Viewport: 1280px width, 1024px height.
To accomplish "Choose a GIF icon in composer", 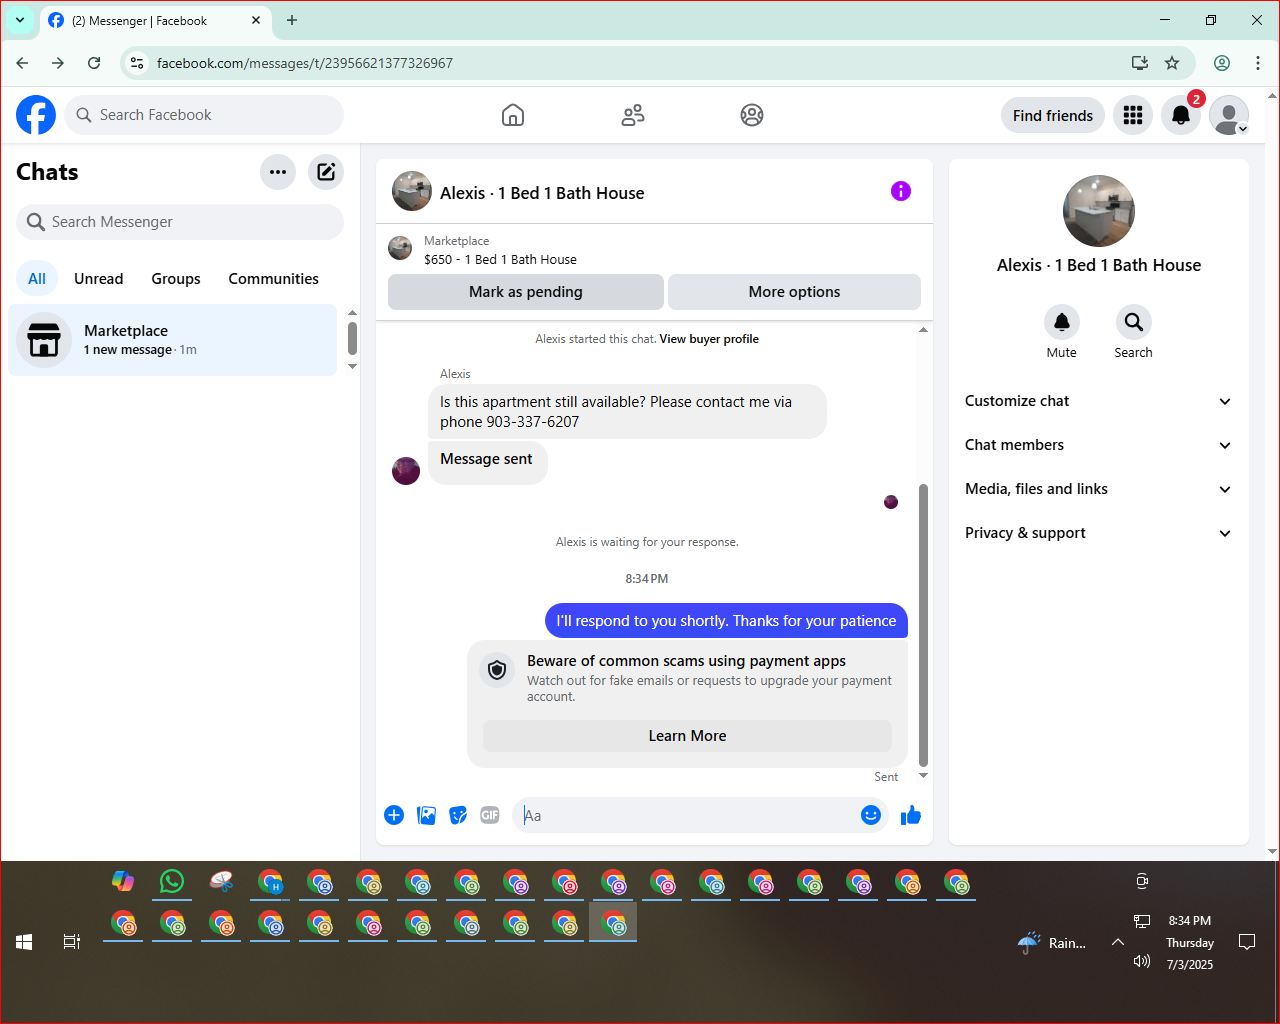I will 490,815.
